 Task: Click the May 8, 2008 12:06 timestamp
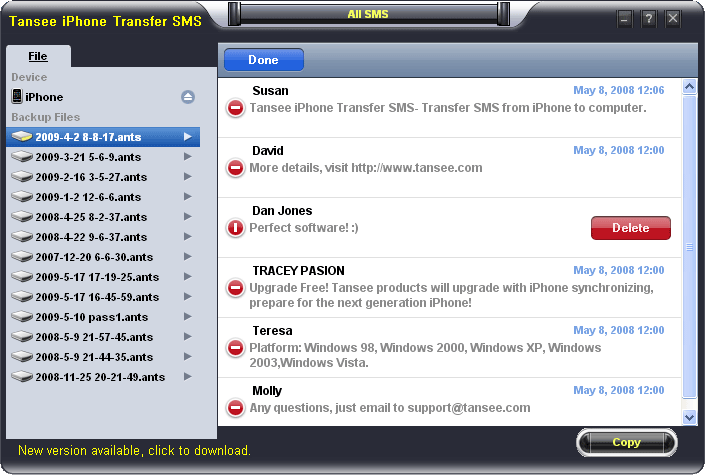click(618, 90)
